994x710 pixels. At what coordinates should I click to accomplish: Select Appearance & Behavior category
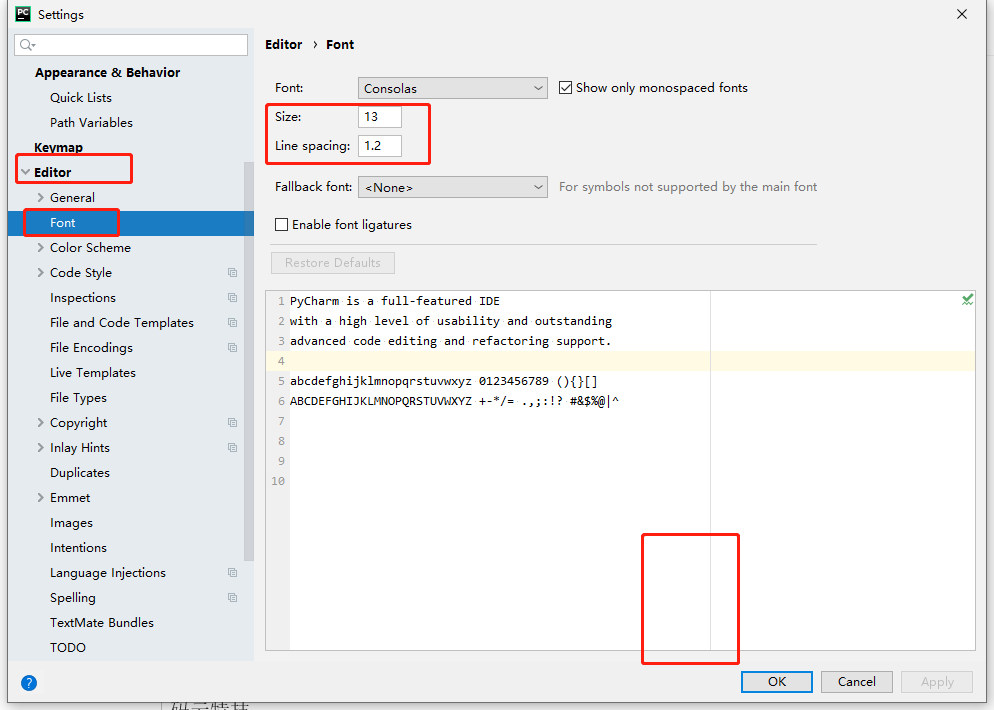[x=107, y=72]
